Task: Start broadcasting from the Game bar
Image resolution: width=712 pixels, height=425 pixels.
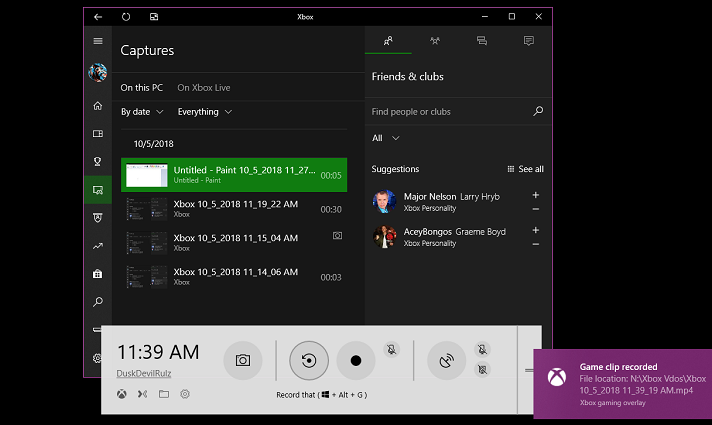Action: click(x=447, y=361)
